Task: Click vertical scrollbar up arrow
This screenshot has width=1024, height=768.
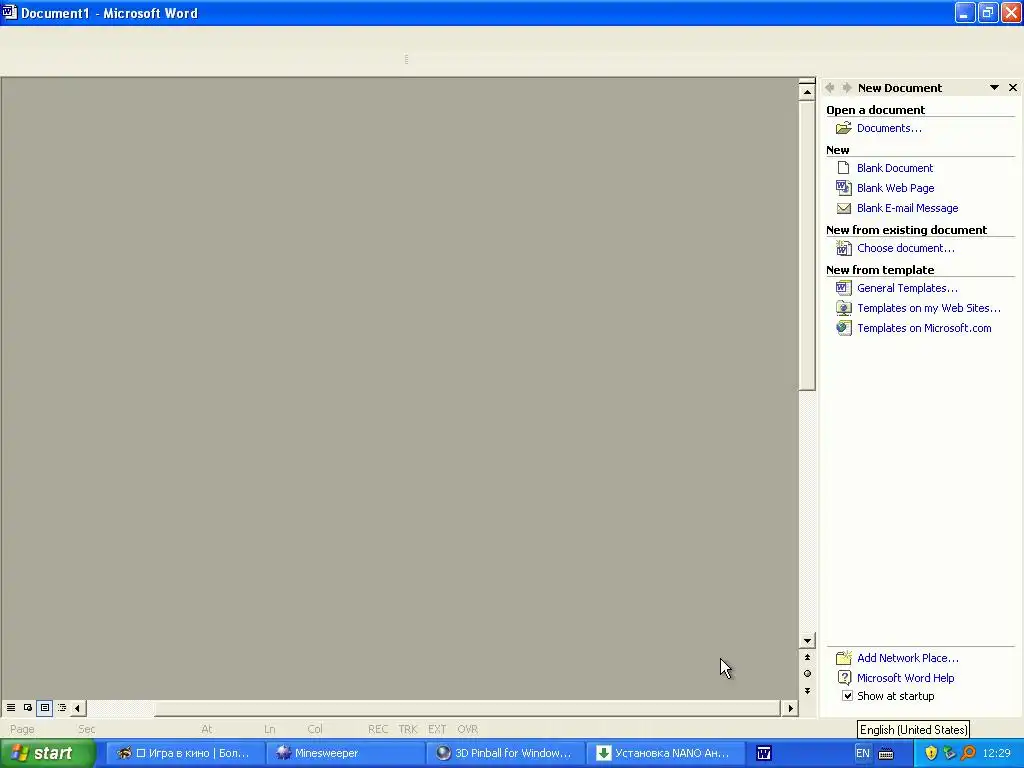Action: coord(807,92)
